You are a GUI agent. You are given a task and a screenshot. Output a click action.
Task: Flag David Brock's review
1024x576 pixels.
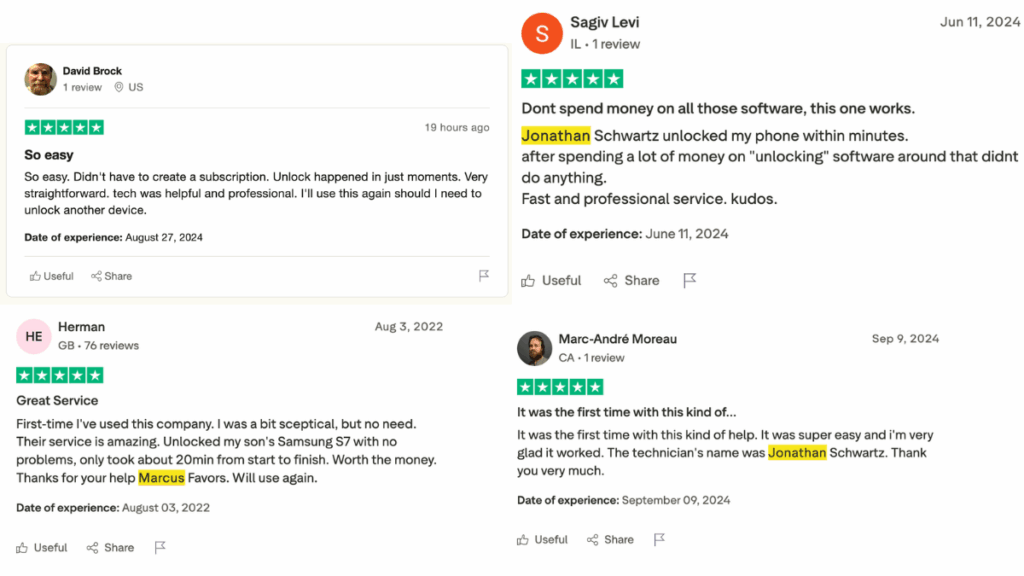tap(483, 276)
